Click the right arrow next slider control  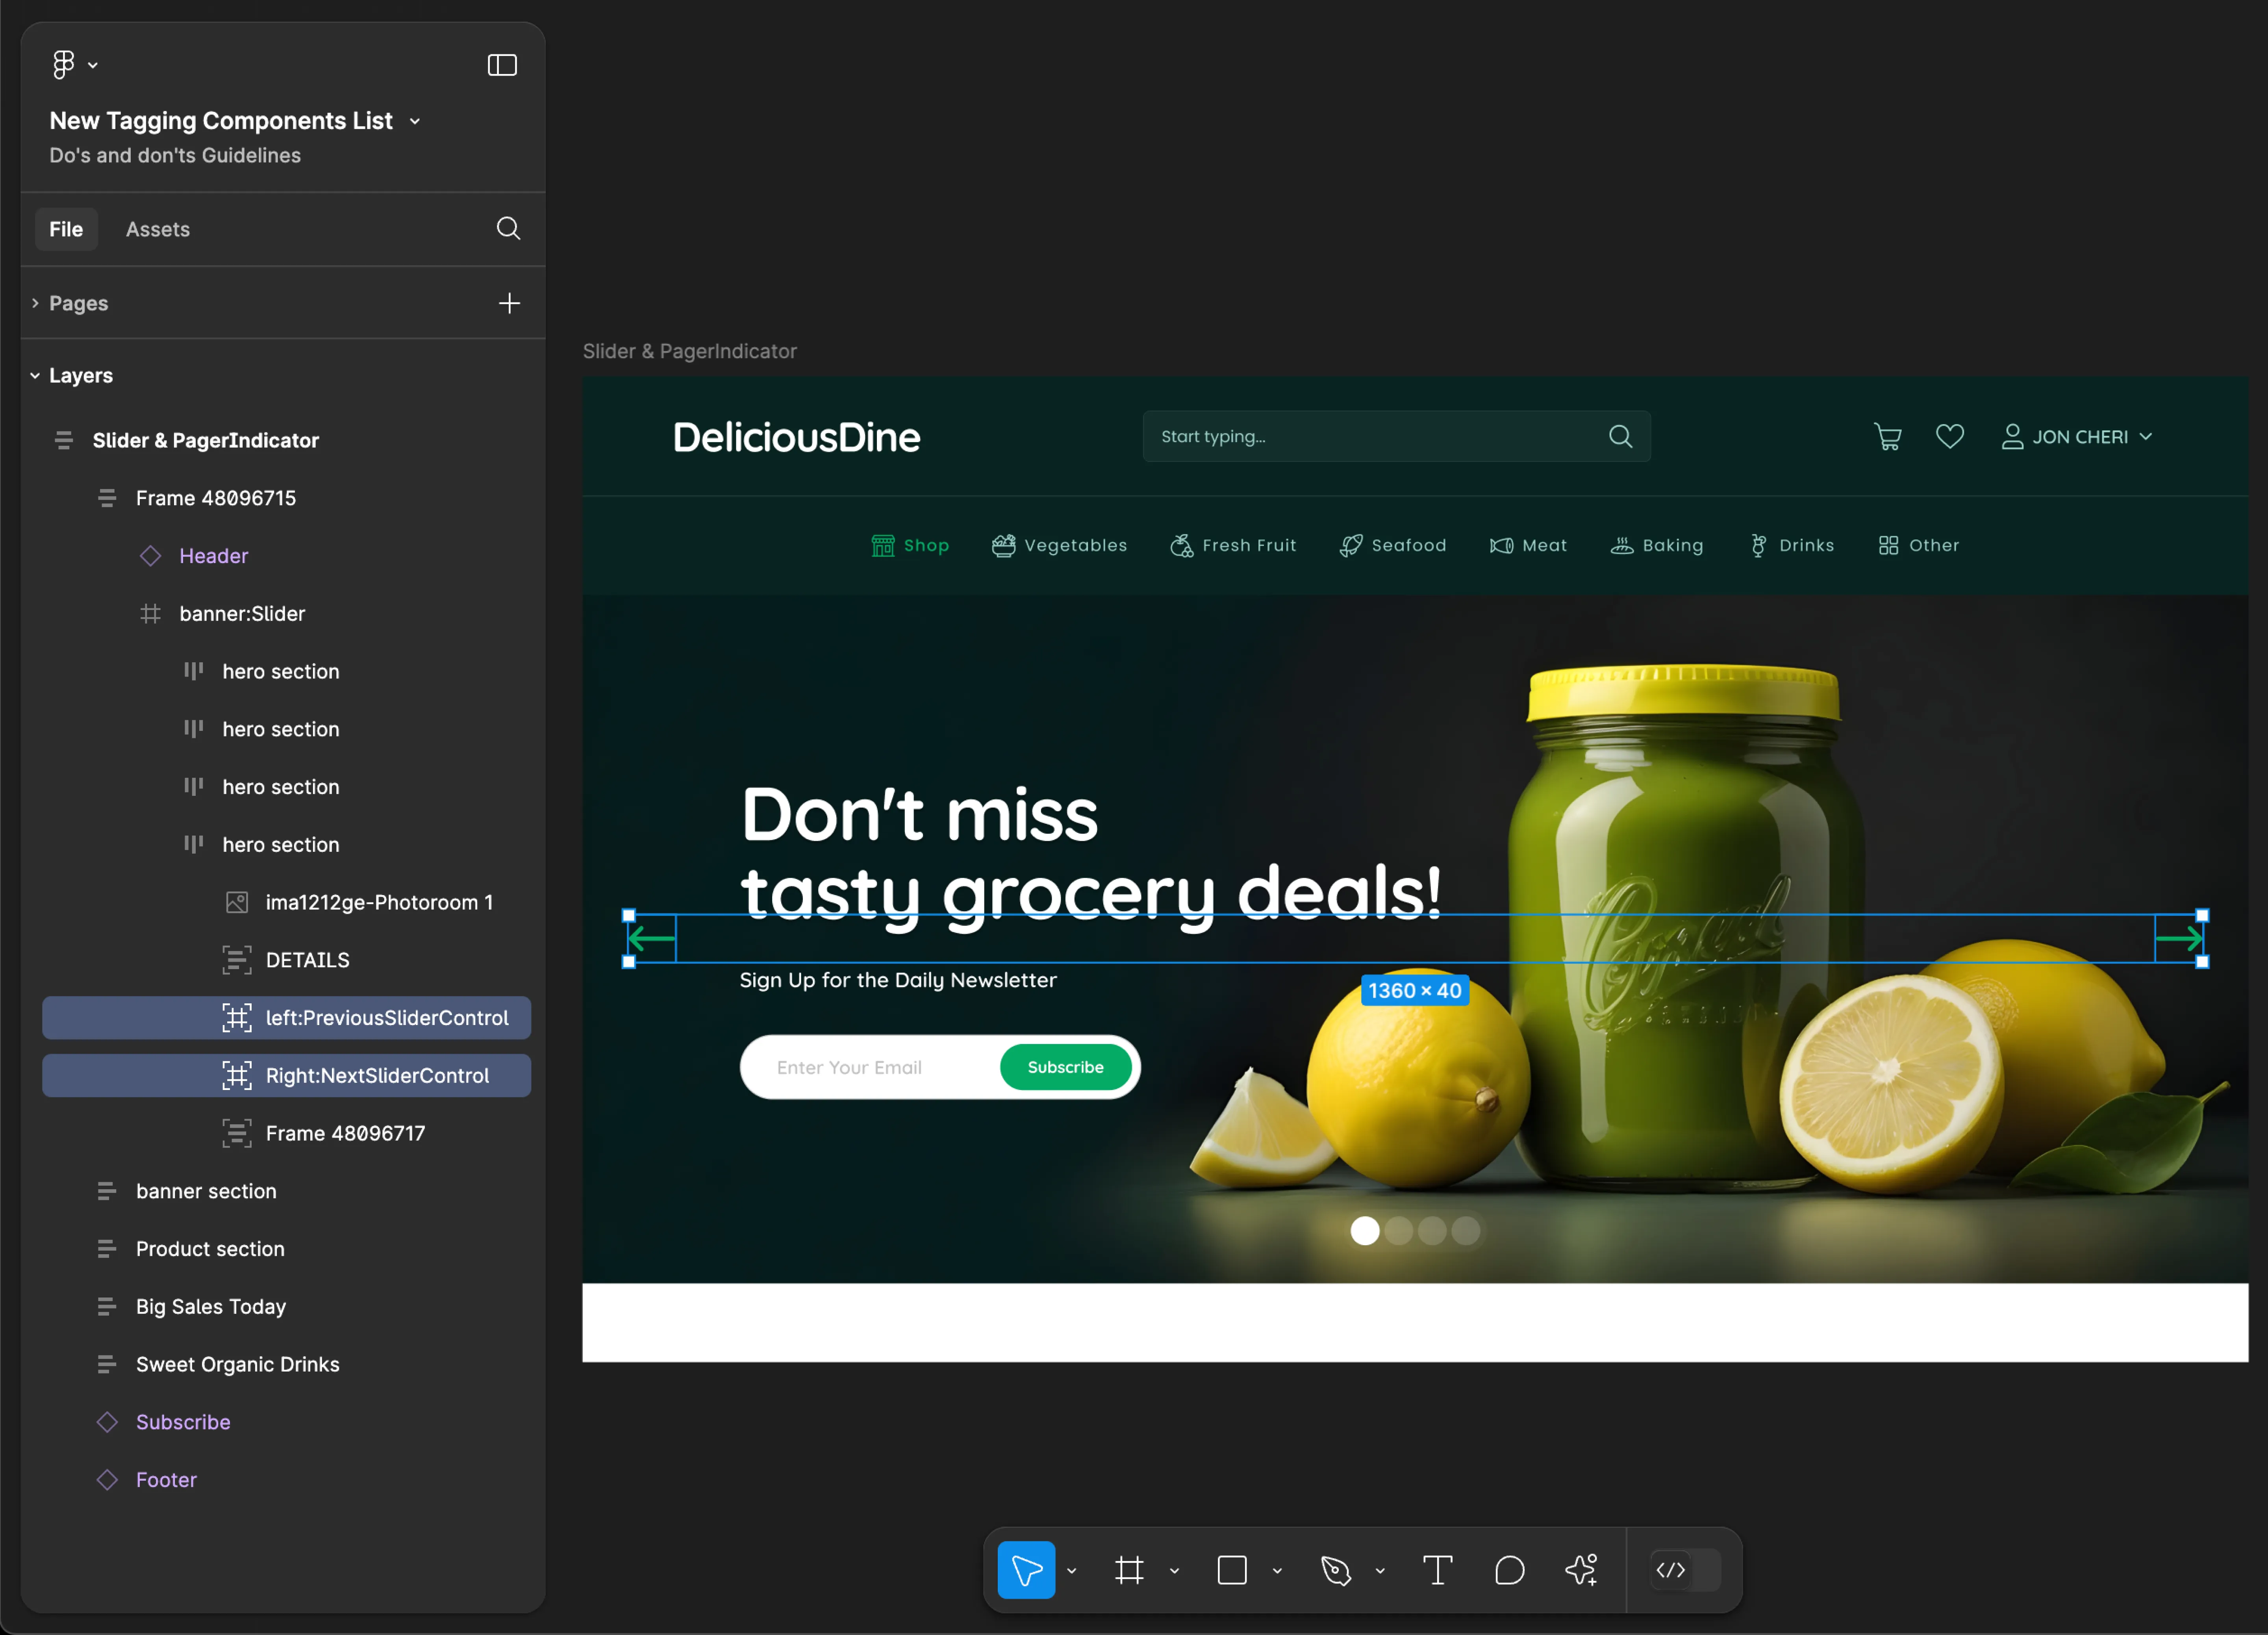pyautogui.click(x=2179, y=939)
